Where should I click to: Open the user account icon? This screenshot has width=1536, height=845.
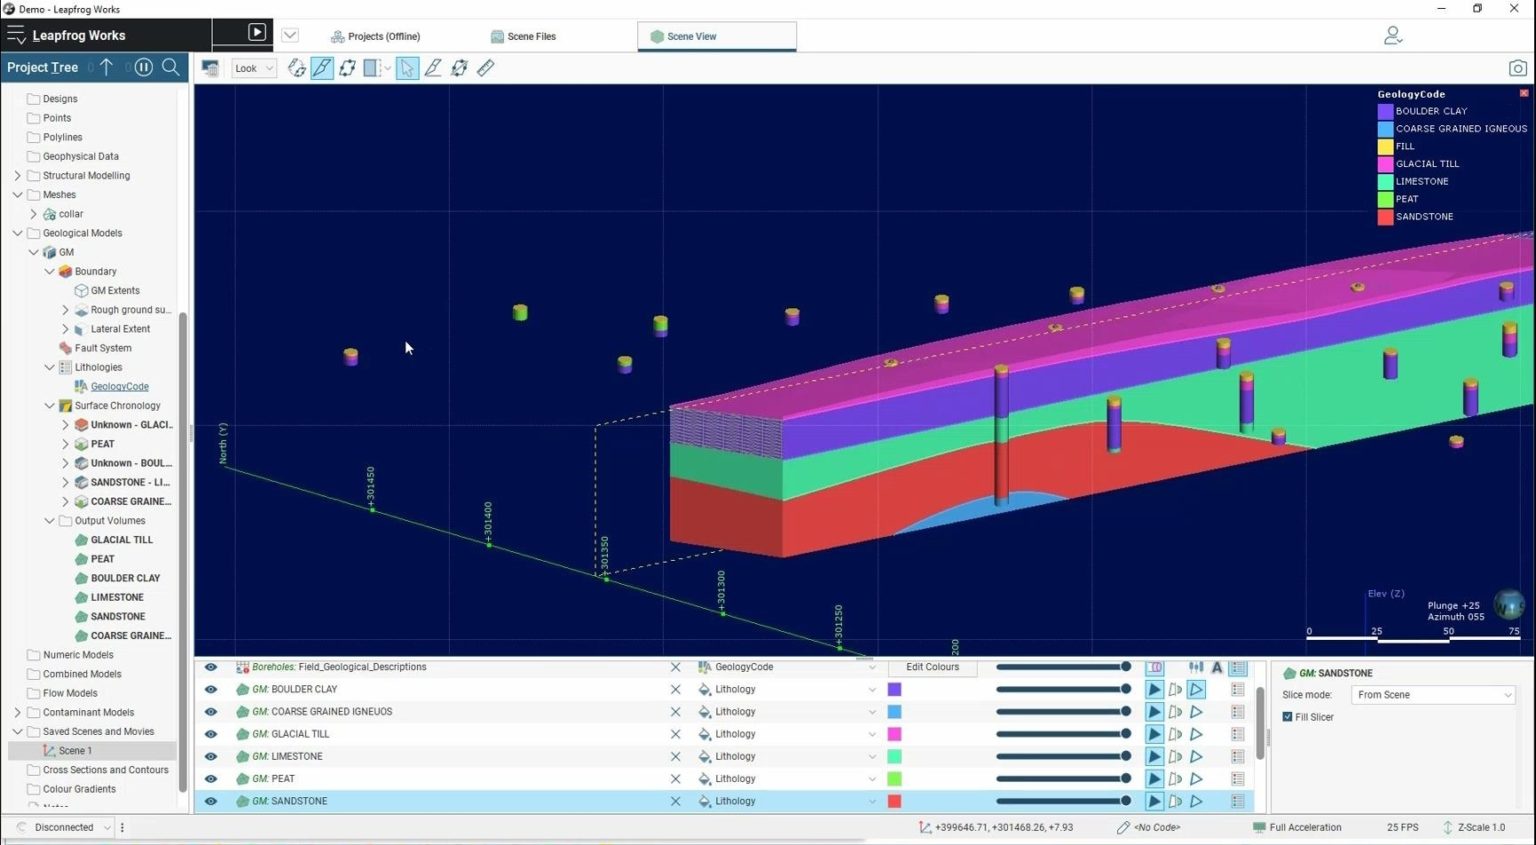pos(1392,36)
